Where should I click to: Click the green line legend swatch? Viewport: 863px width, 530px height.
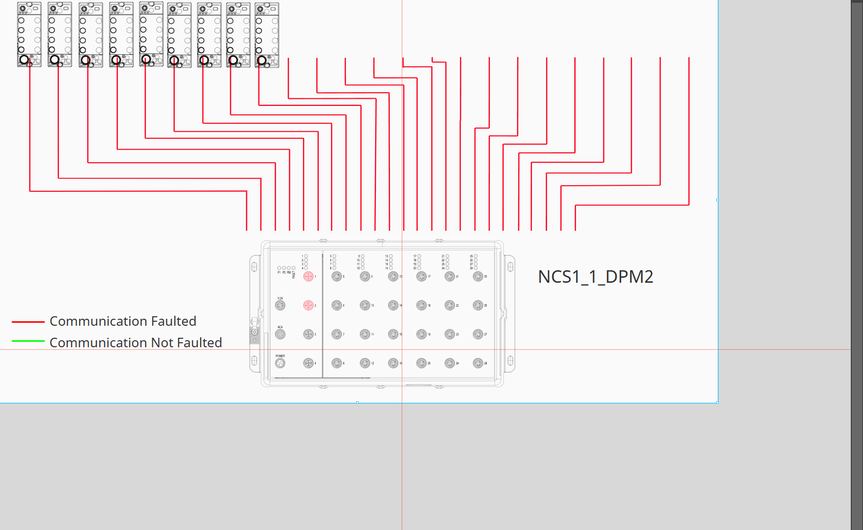pyautogui.click(x=28, y=342)
